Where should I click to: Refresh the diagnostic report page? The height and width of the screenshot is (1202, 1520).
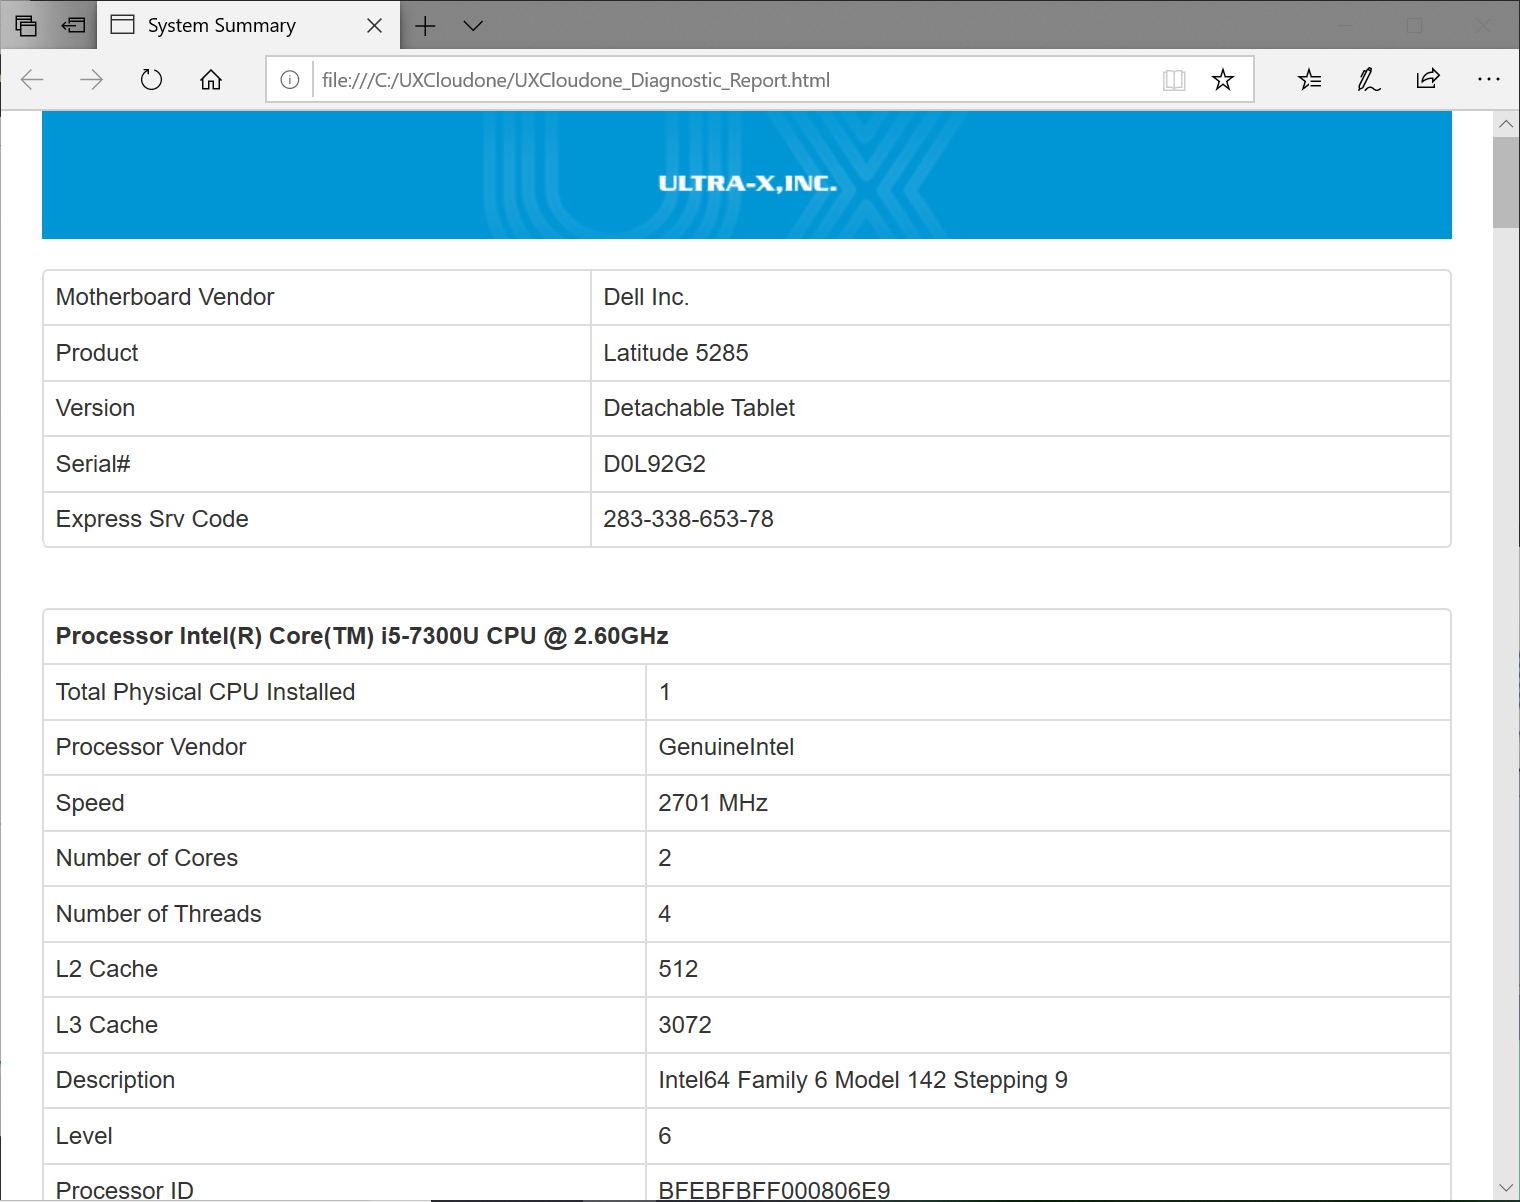click(151, 80)
